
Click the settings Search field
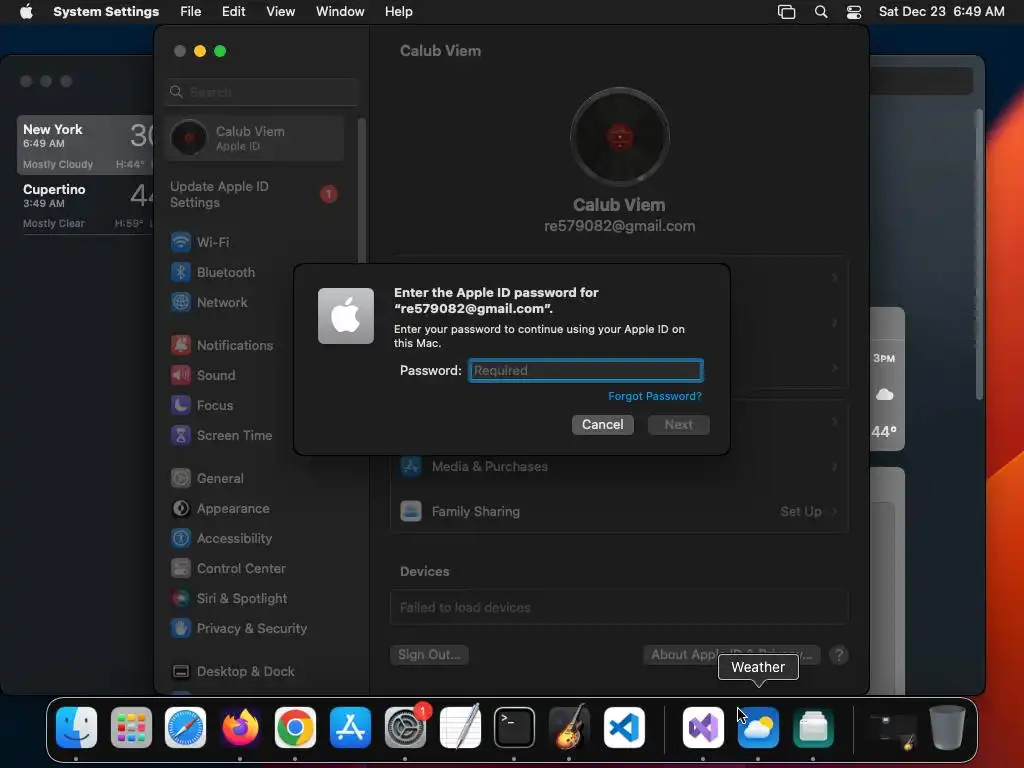261,92
